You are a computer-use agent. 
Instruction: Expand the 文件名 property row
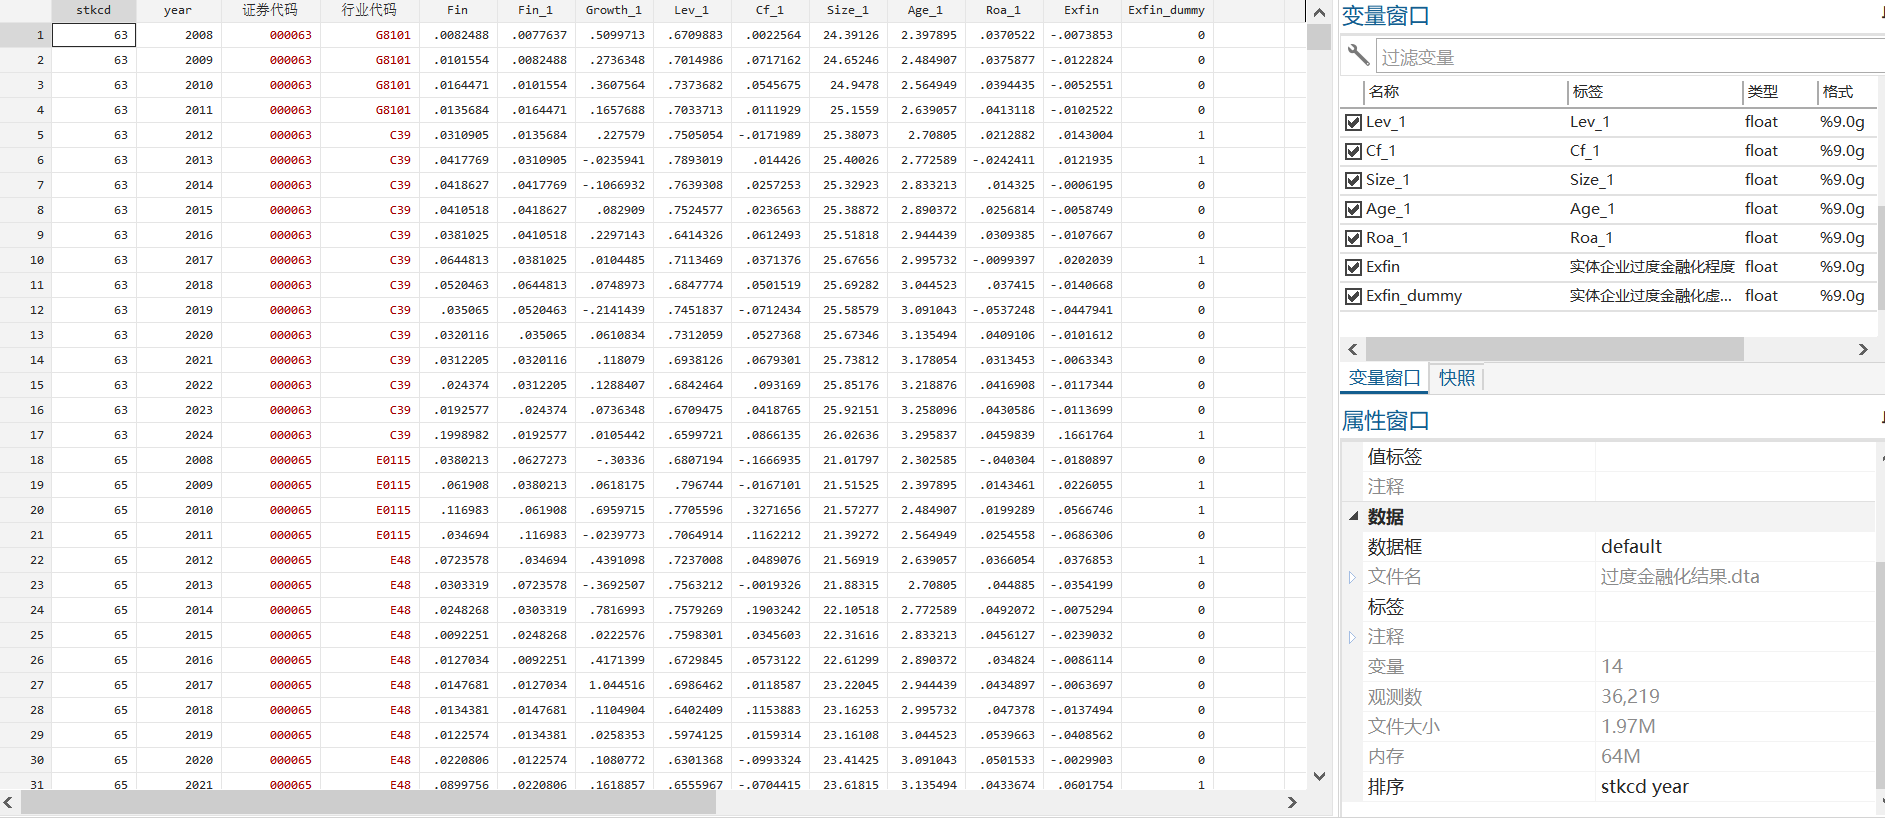pyautogui.click(x=1352, y=577)
